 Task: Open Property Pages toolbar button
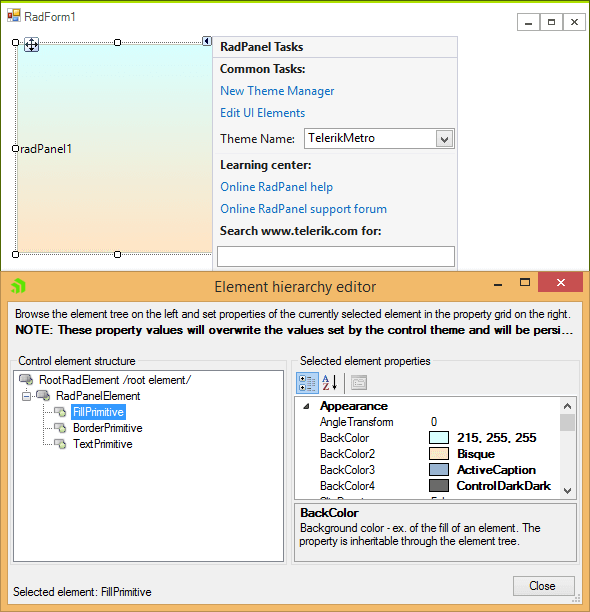point(359,383)
